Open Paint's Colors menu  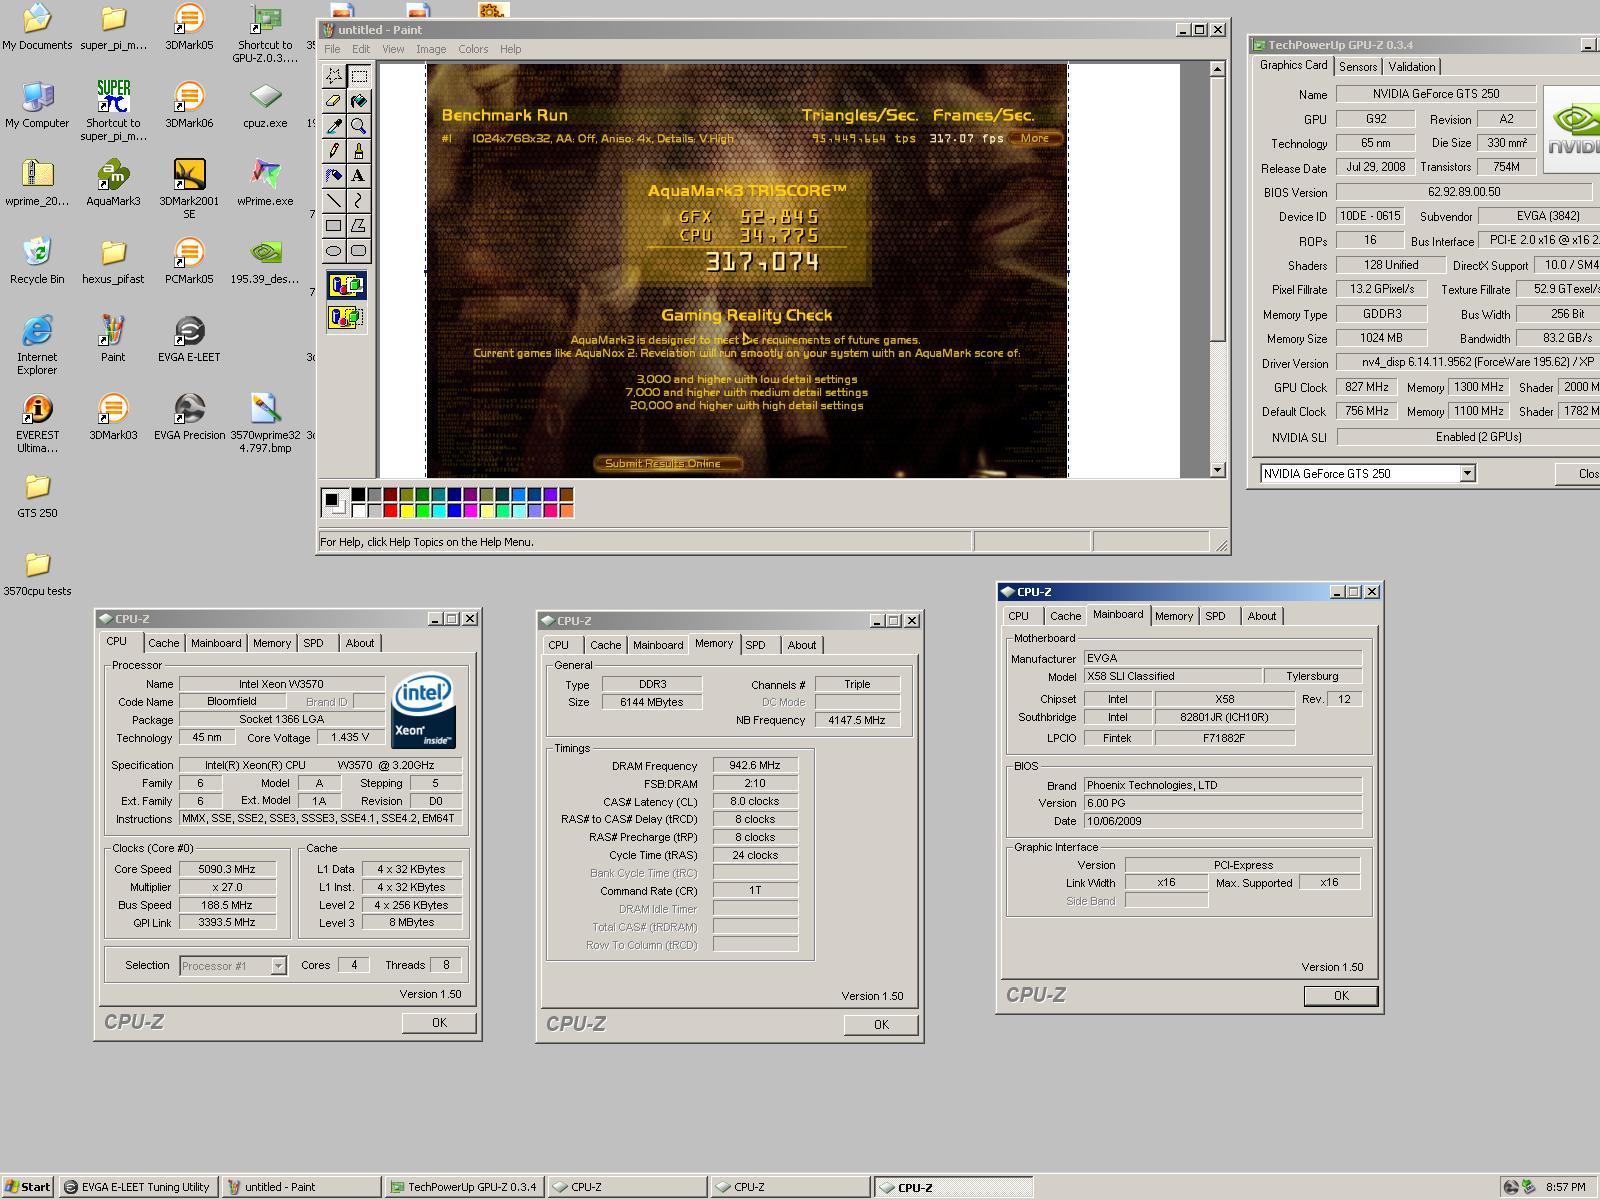click(473, 49)
